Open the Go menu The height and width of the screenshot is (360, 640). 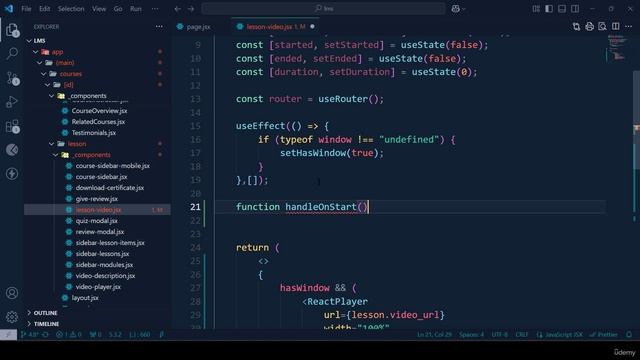click(118, 9)
